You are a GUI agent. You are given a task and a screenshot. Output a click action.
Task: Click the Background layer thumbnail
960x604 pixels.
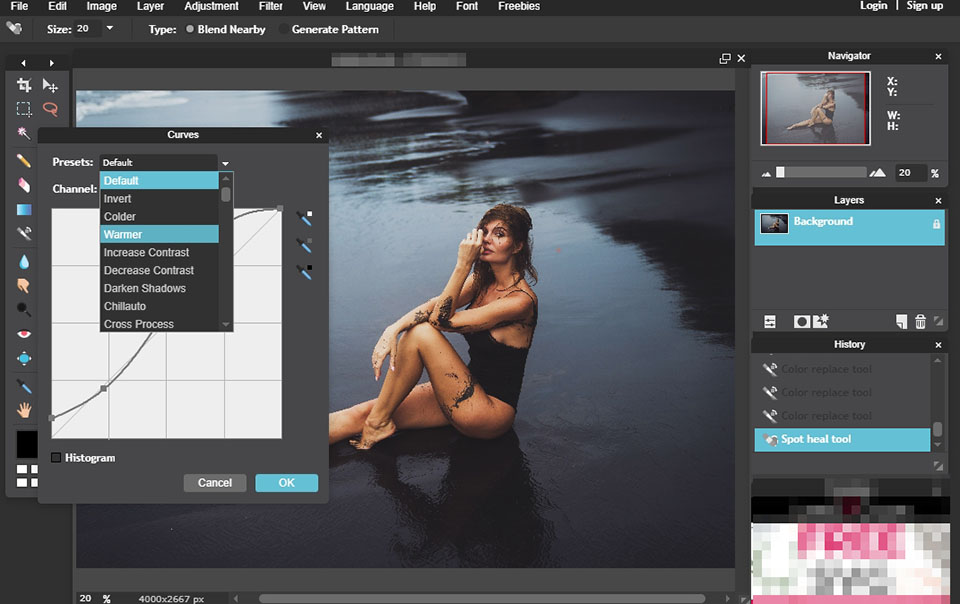pyautogui.click(x=774, y=223)
